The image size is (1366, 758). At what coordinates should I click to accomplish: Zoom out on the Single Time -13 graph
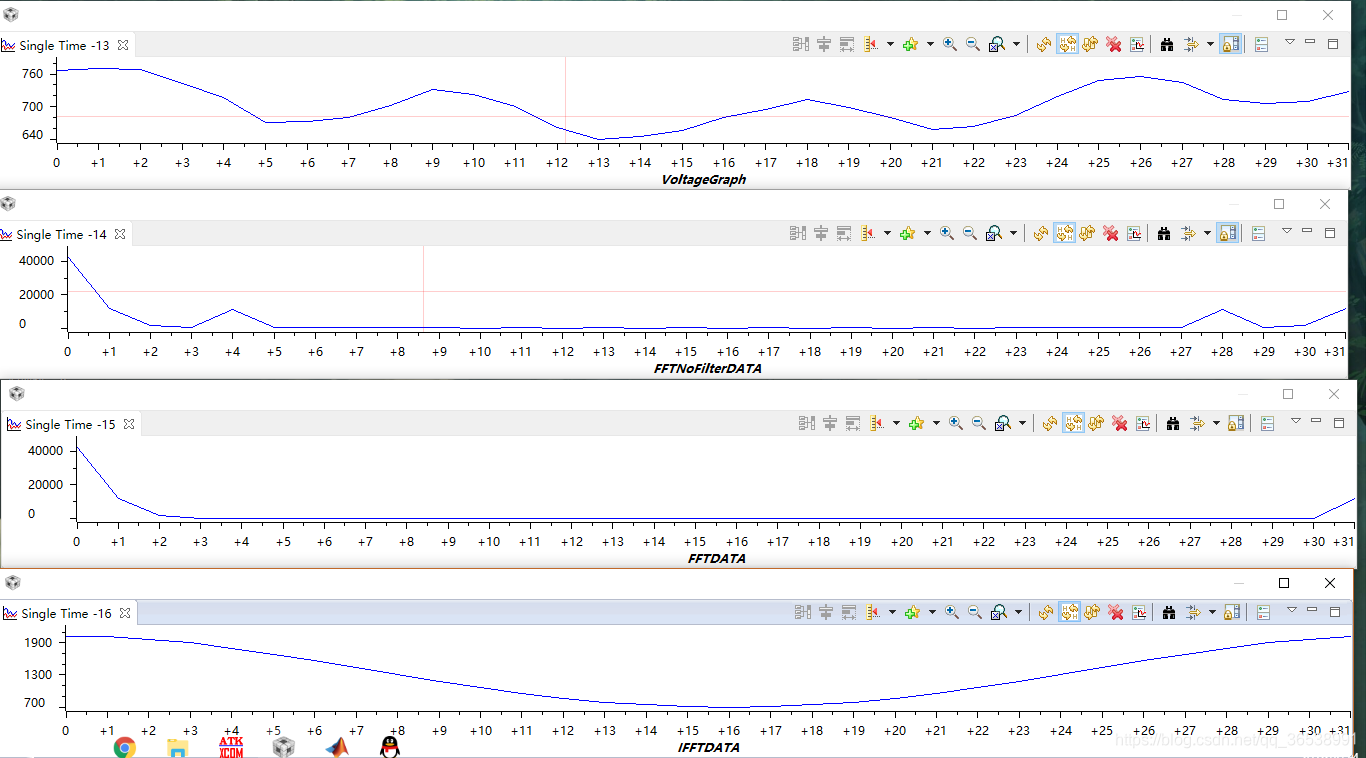[972, 45]
